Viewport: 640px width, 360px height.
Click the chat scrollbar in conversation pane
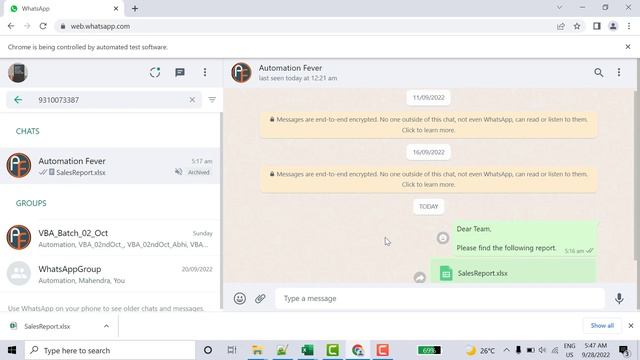[636, 175]
